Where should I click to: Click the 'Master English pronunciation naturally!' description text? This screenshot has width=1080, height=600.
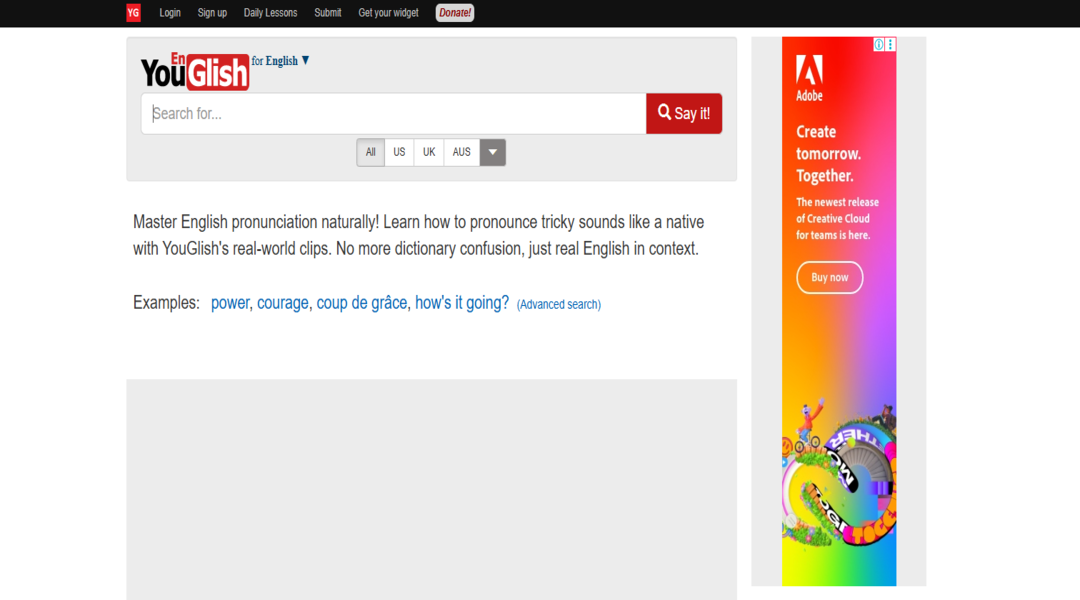click(419, 235)
